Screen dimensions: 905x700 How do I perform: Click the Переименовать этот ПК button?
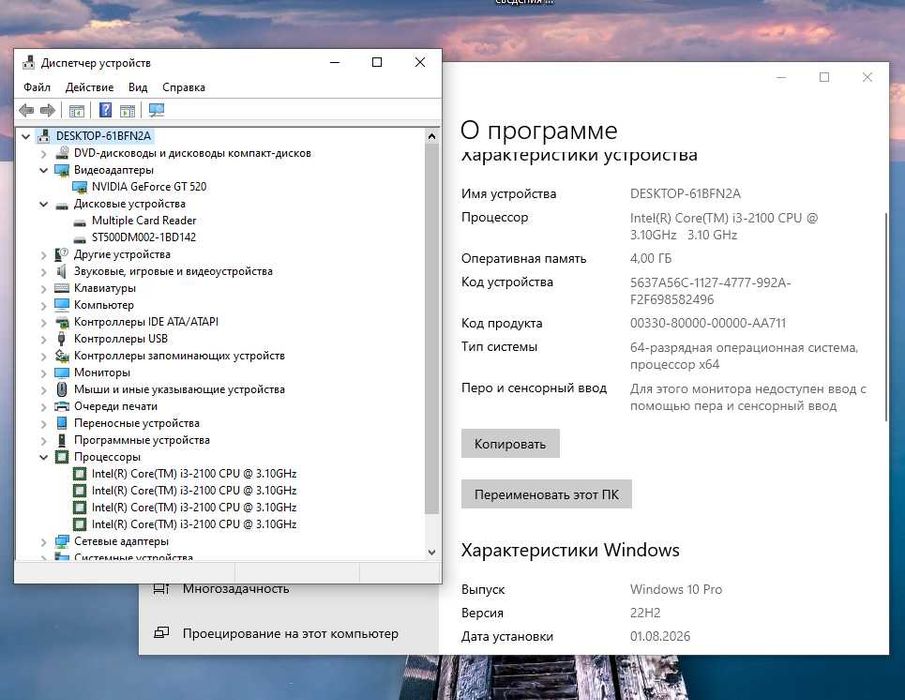tap(547, 495)
